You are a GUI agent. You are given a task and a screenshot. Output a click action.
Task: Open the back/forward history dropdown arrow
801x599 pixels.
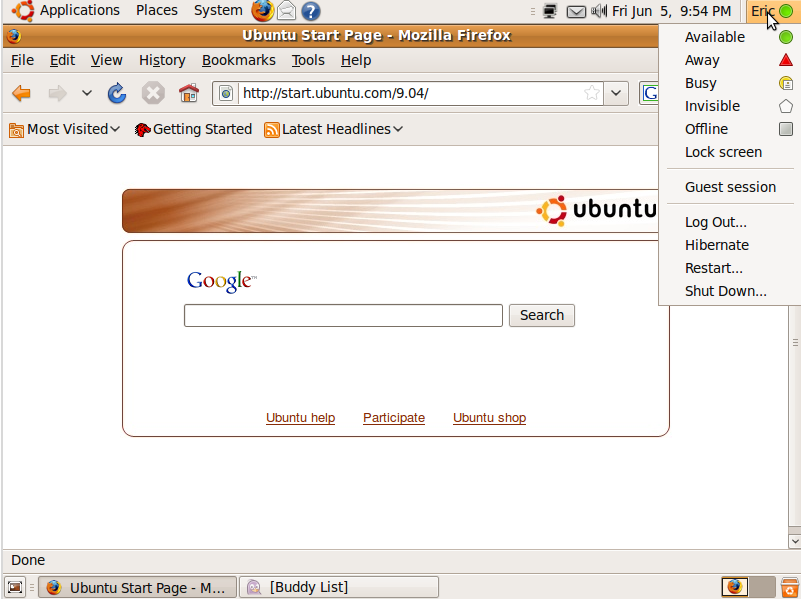87,93
